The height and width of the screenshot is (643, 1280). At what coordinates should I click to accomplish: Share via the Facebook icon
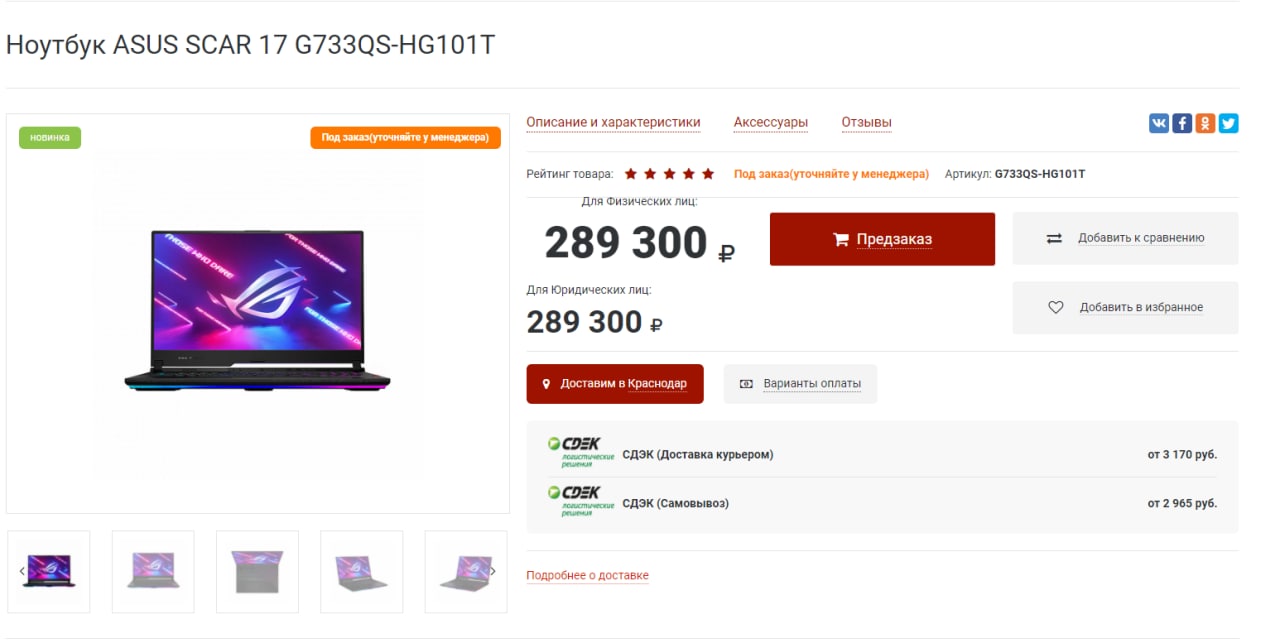click(1182, 123)
